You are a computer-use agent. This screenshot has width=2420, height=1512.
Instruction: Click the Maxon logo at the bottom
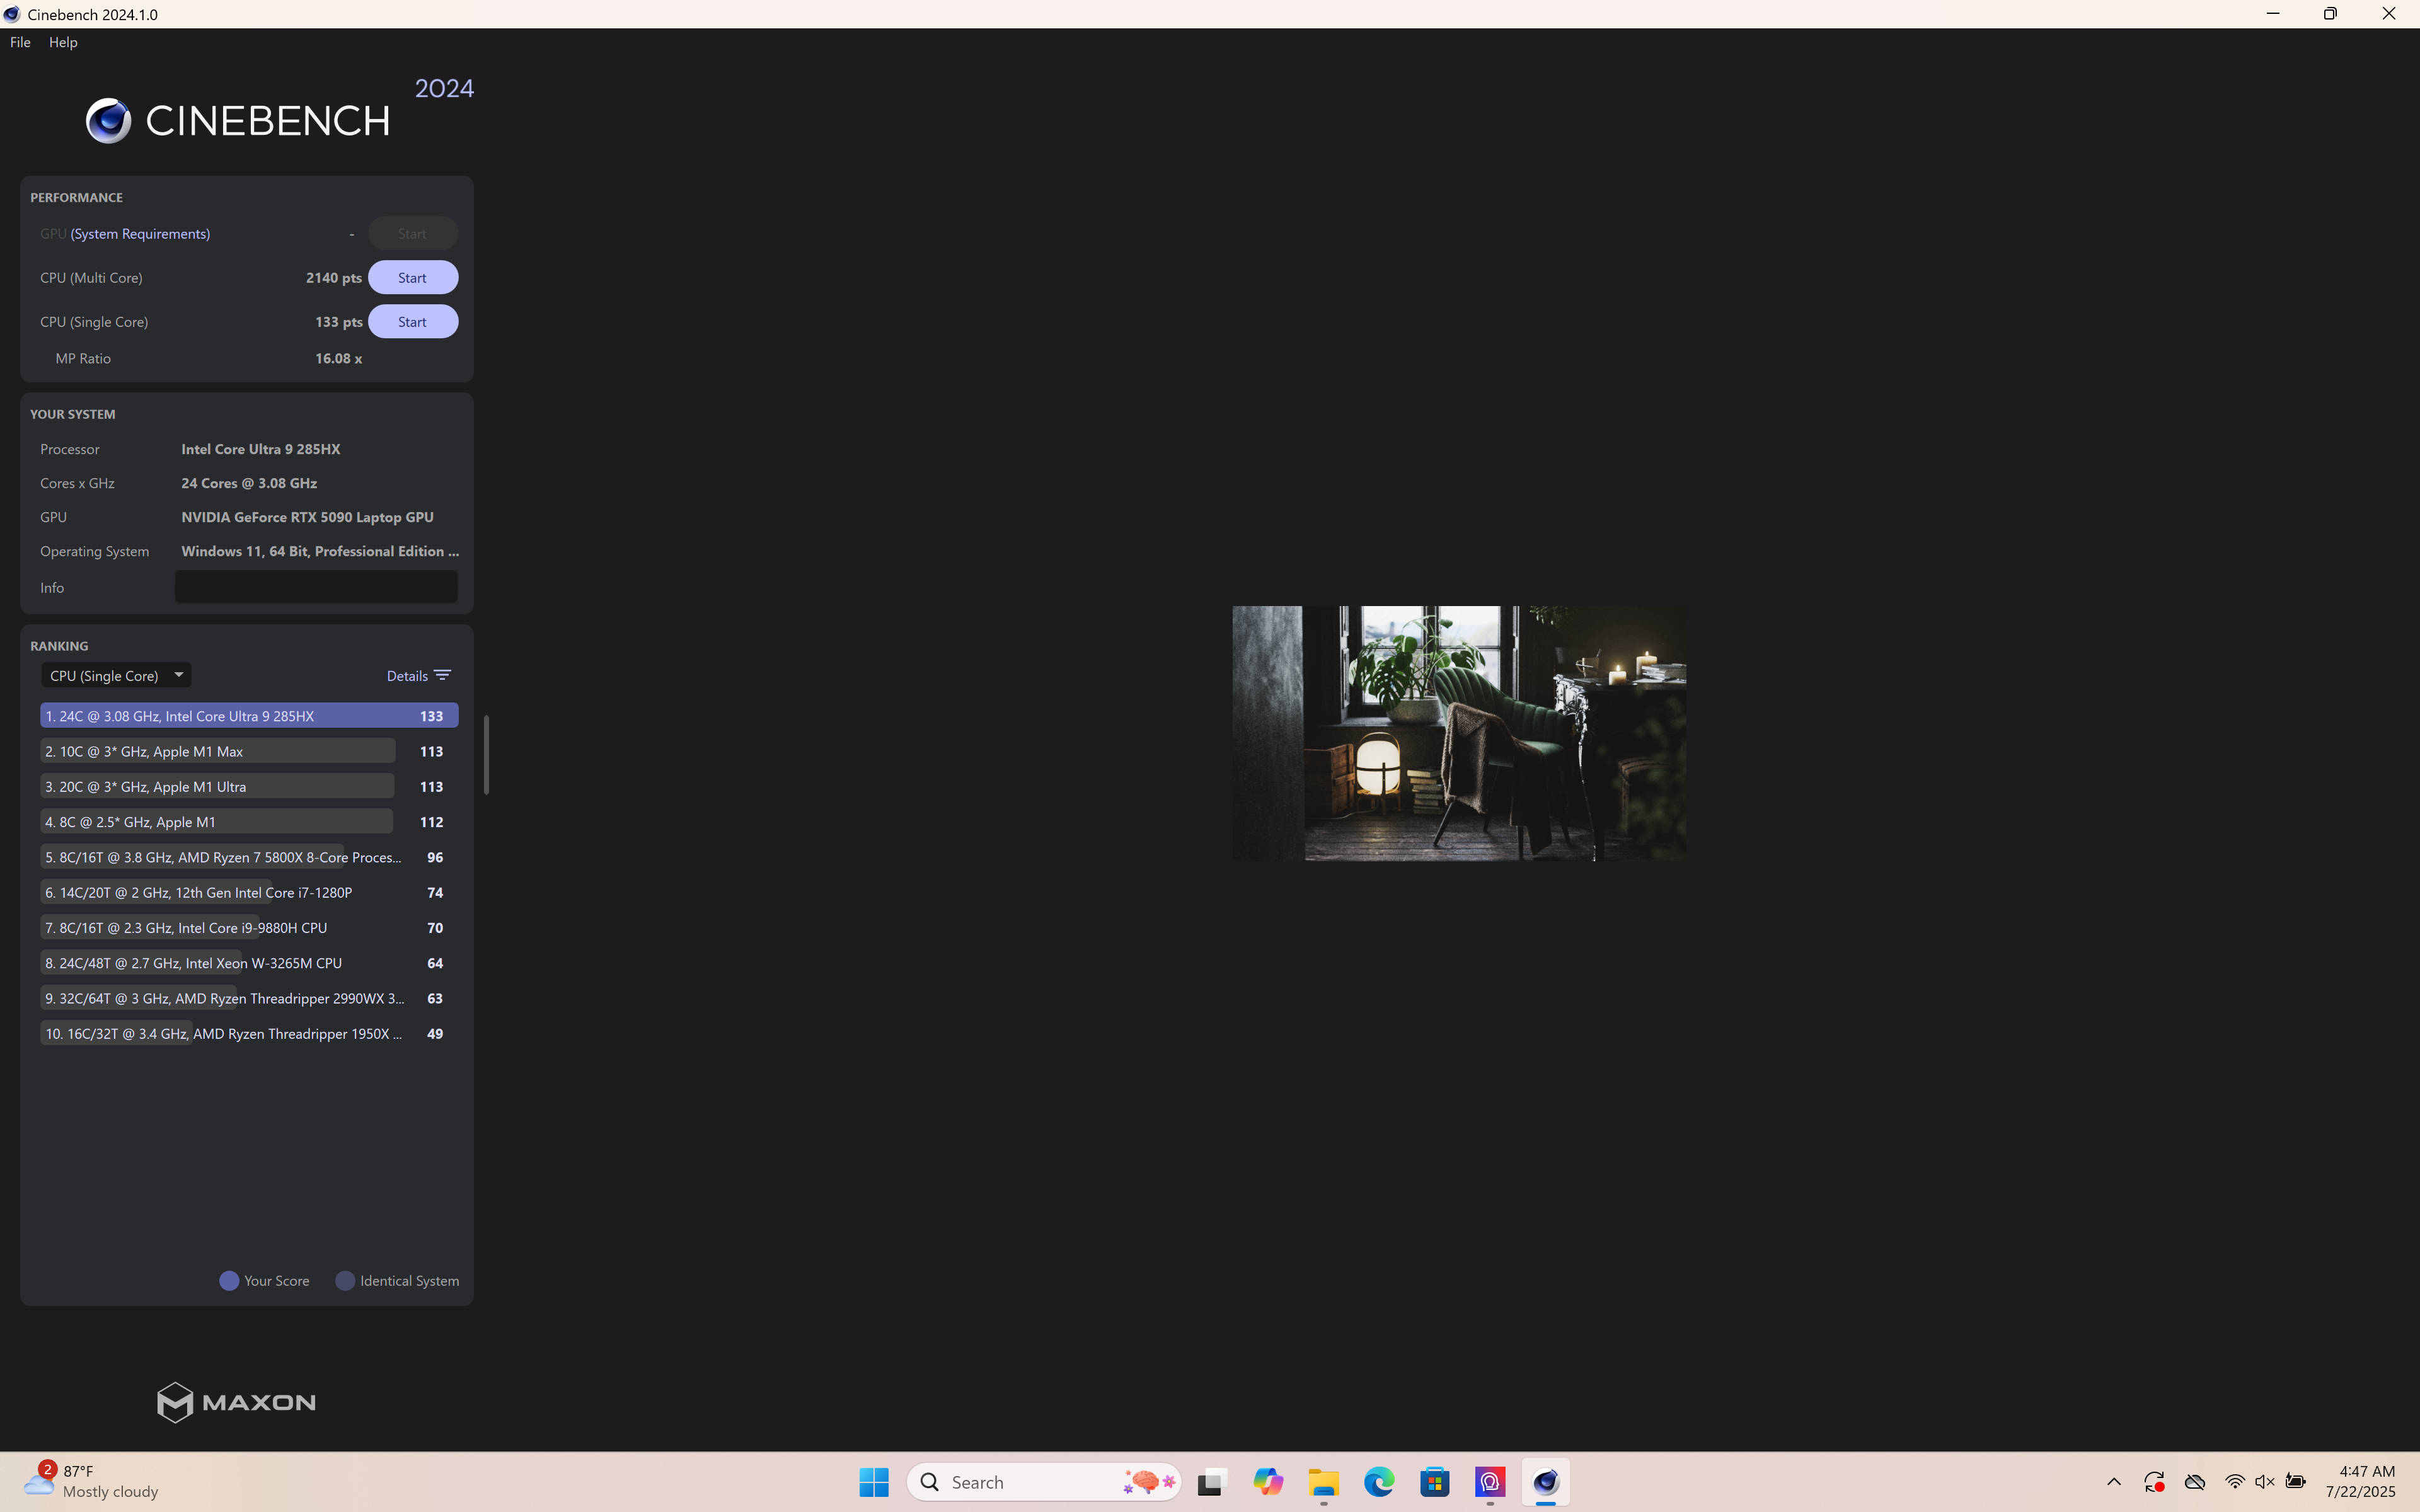[236, 1402]
